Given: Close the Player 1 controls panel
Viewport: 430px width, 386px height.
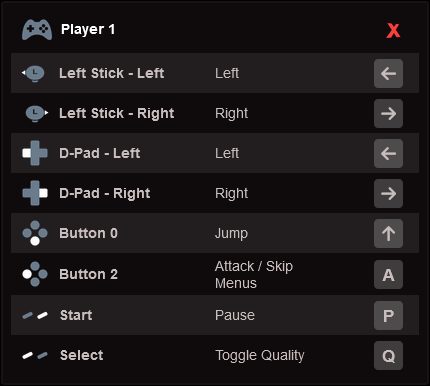Looking at the screenshot, I should [x=393, y=31].
